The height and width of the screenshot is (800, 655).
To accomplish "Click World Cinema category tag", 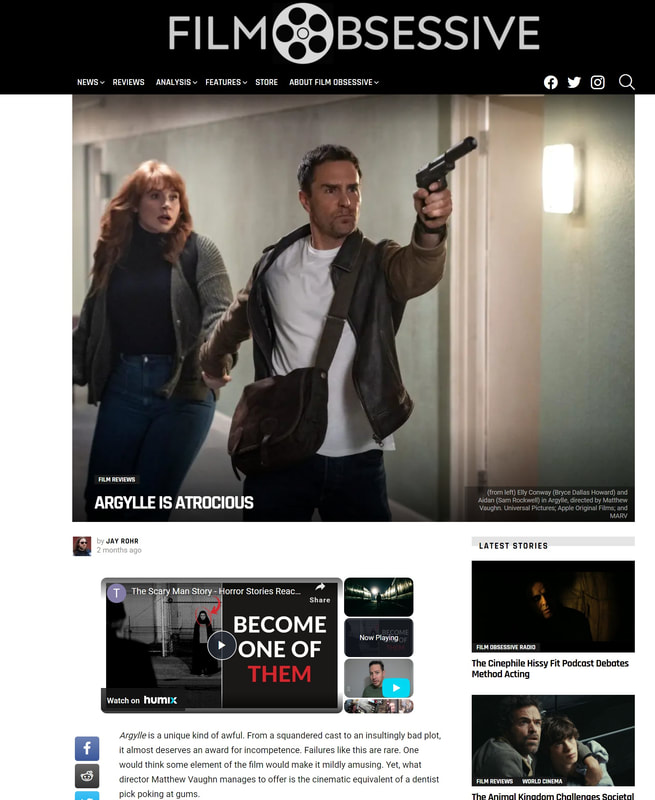I will (x=542, y=781).
